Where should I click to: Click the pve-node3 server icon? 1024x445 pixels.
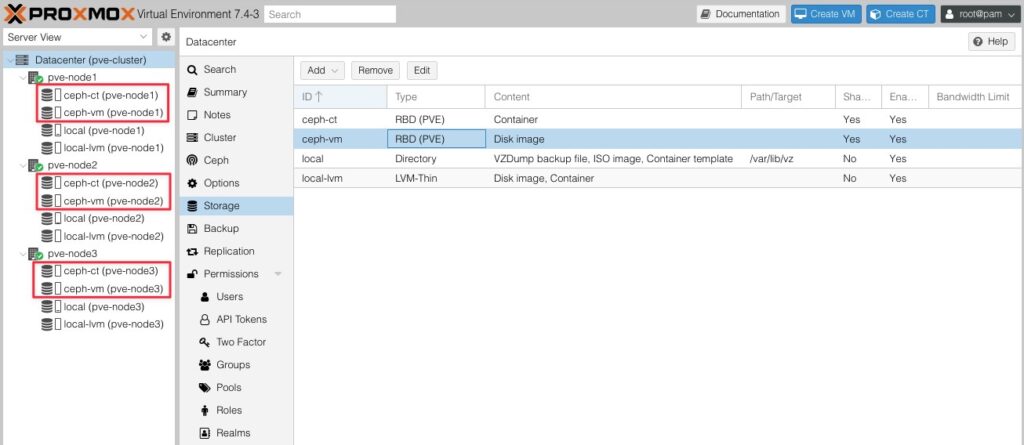[35, 254]
